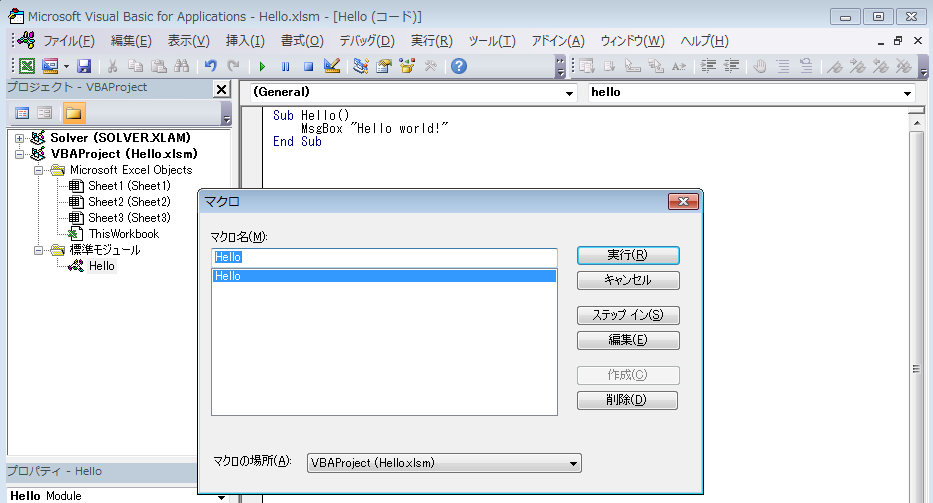
Task: Open the 表示(V) menu
Action: pos(189,41)
